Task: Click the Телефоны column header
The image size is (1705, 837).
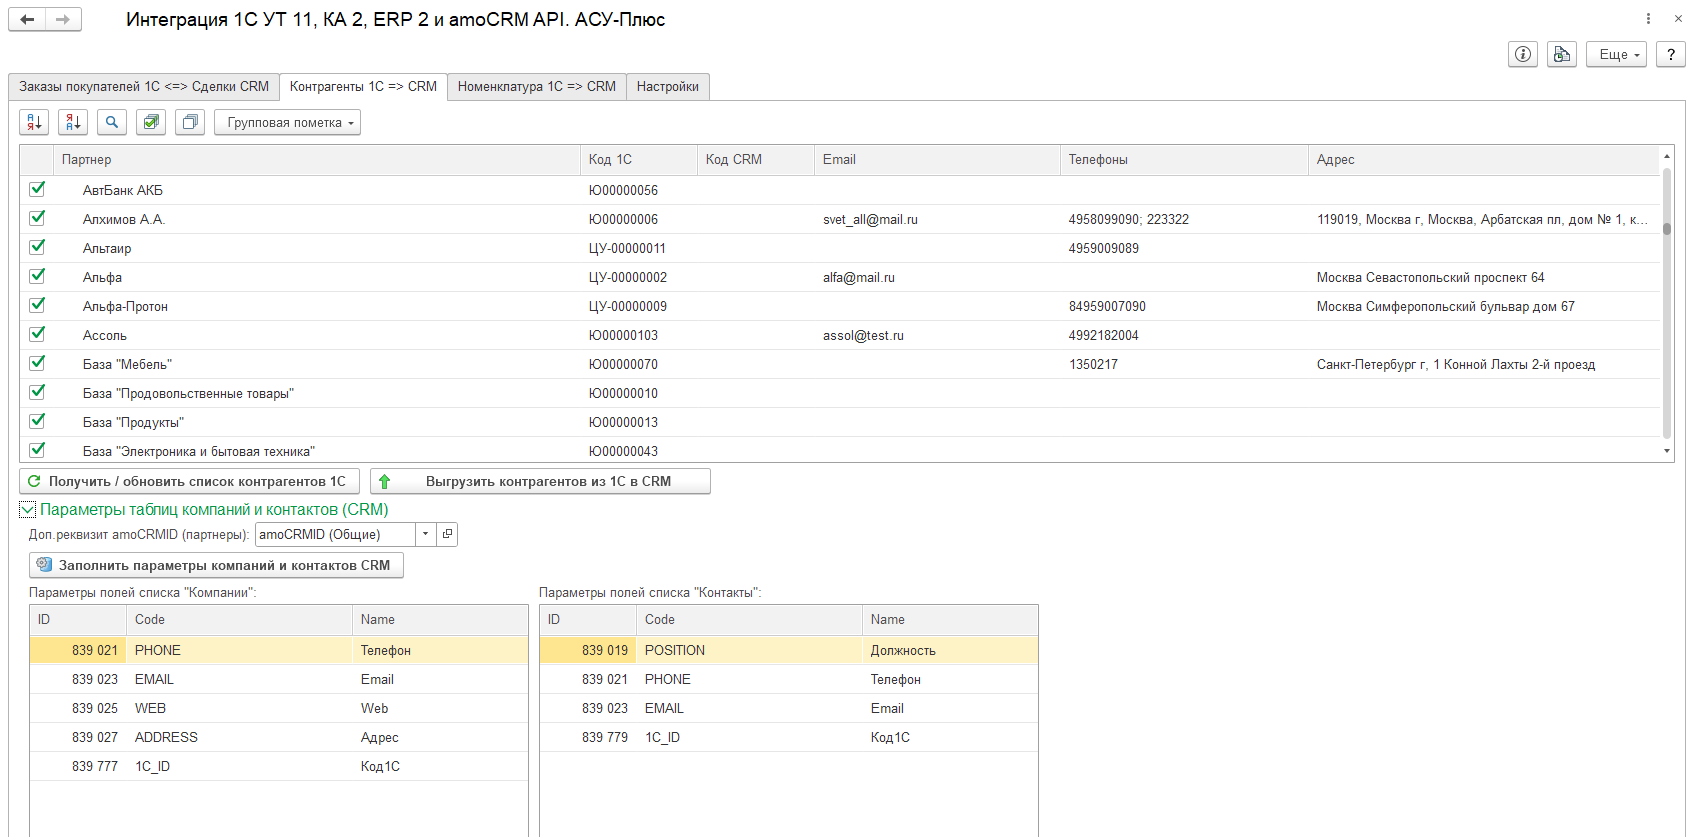Action: [x=1184, y=160]
